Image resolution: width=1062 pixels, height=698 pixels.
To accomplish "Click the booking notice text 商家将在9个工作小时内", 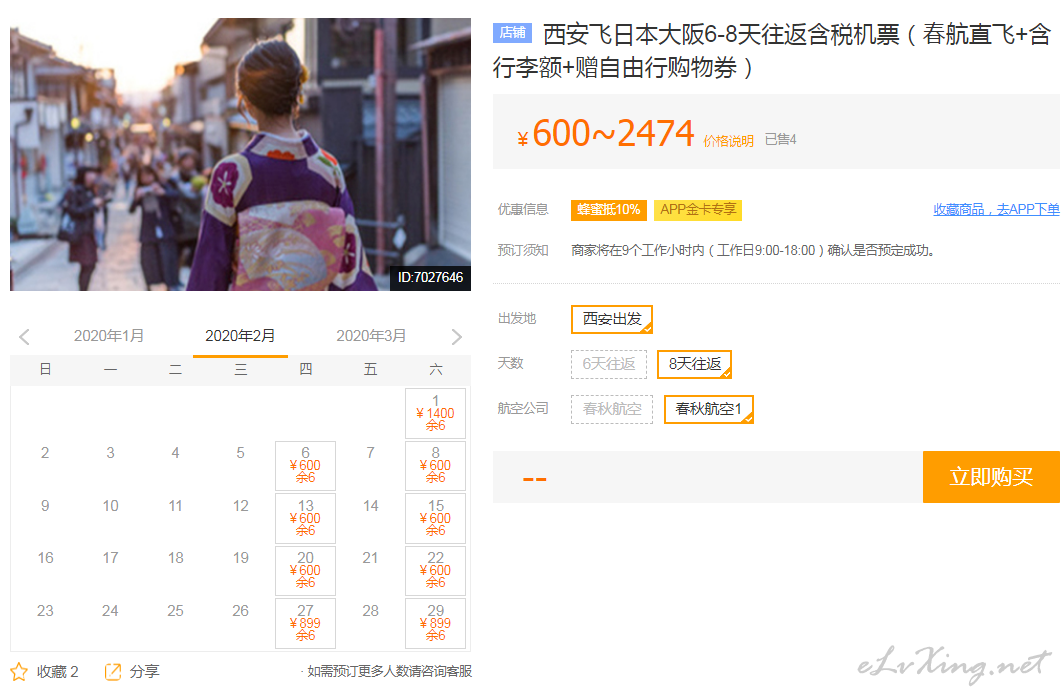I will click(x=752, y=250).
